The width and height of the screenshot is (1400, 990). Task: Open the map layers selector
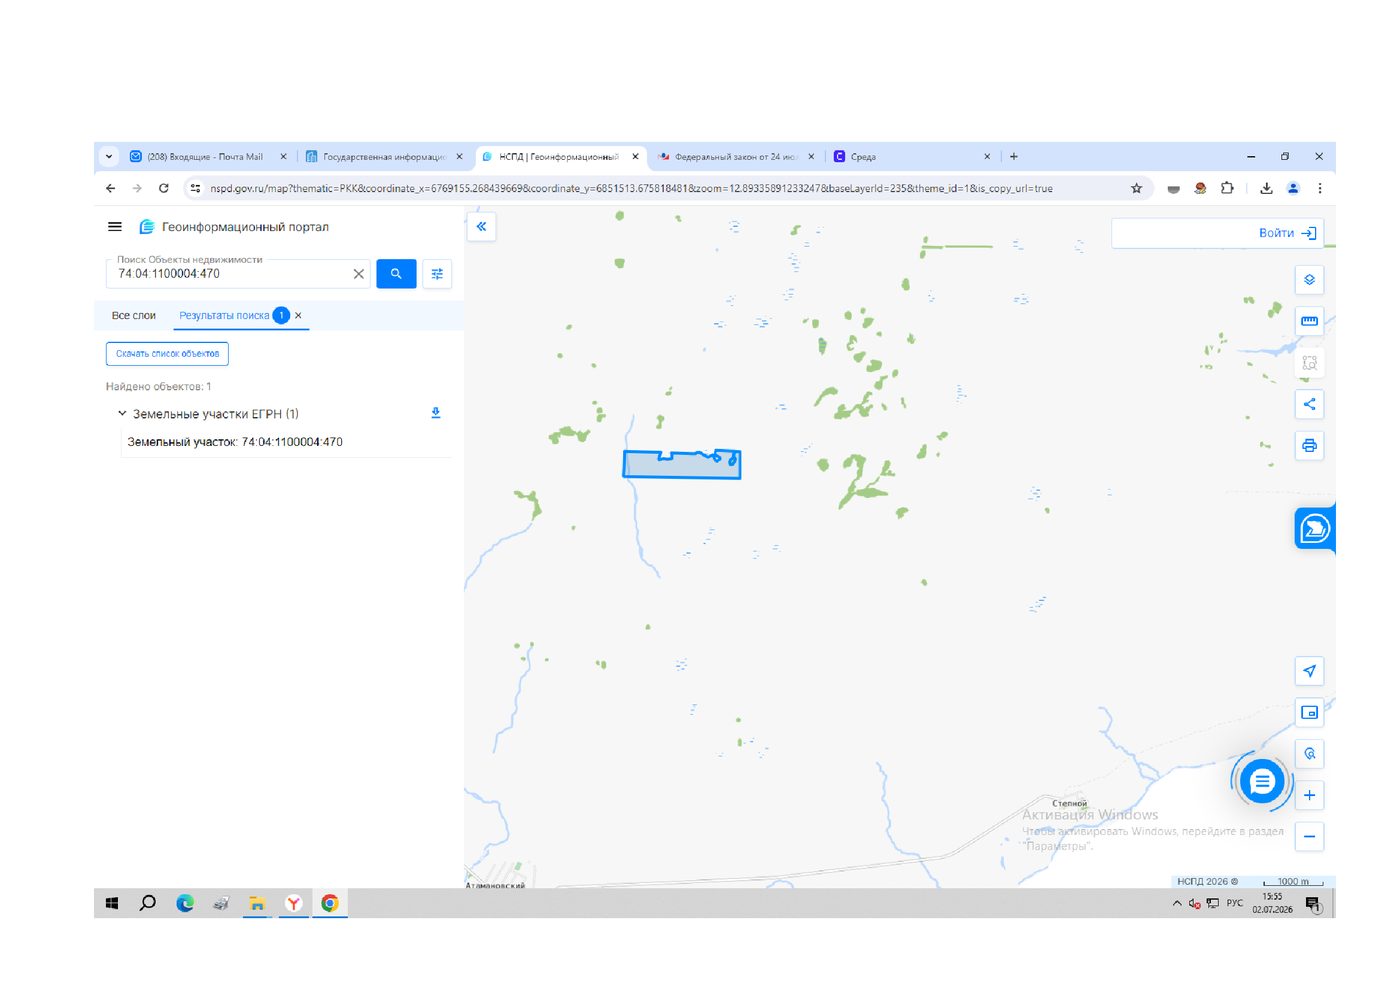pos(1309,280)
